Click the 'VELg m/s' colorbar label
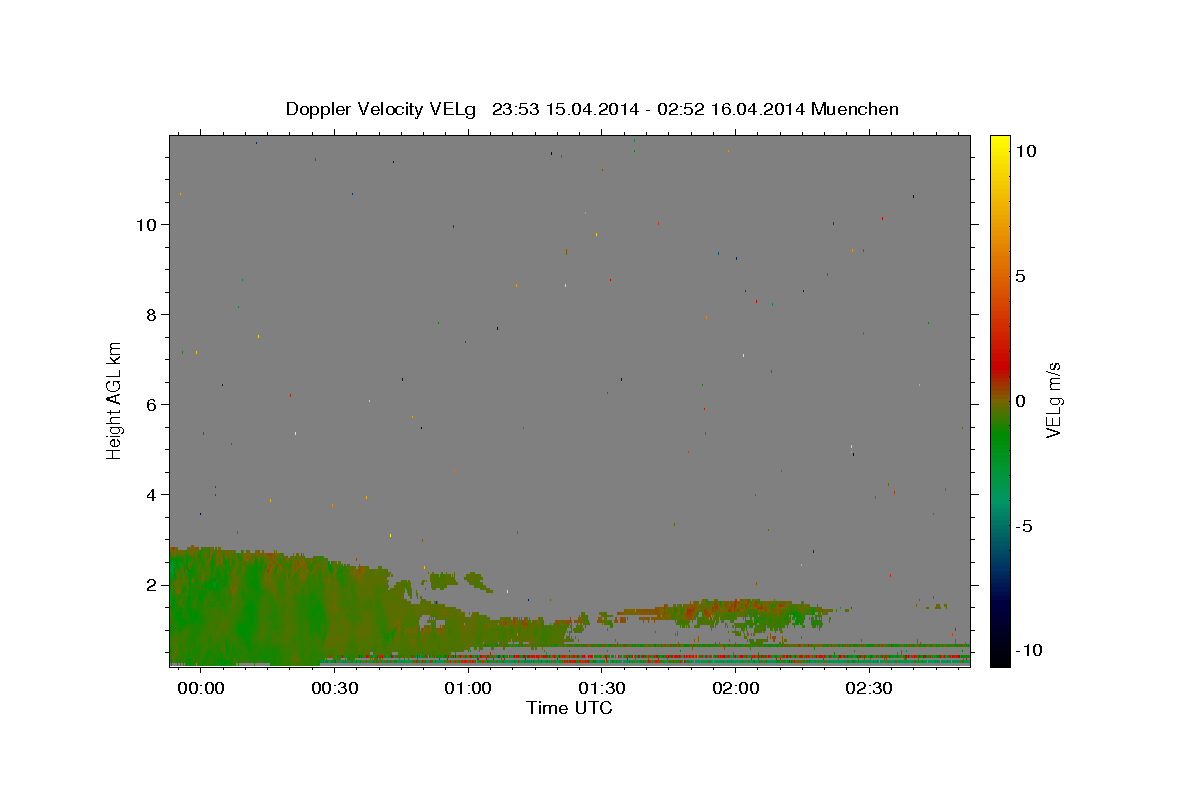 click(1053, 400)
